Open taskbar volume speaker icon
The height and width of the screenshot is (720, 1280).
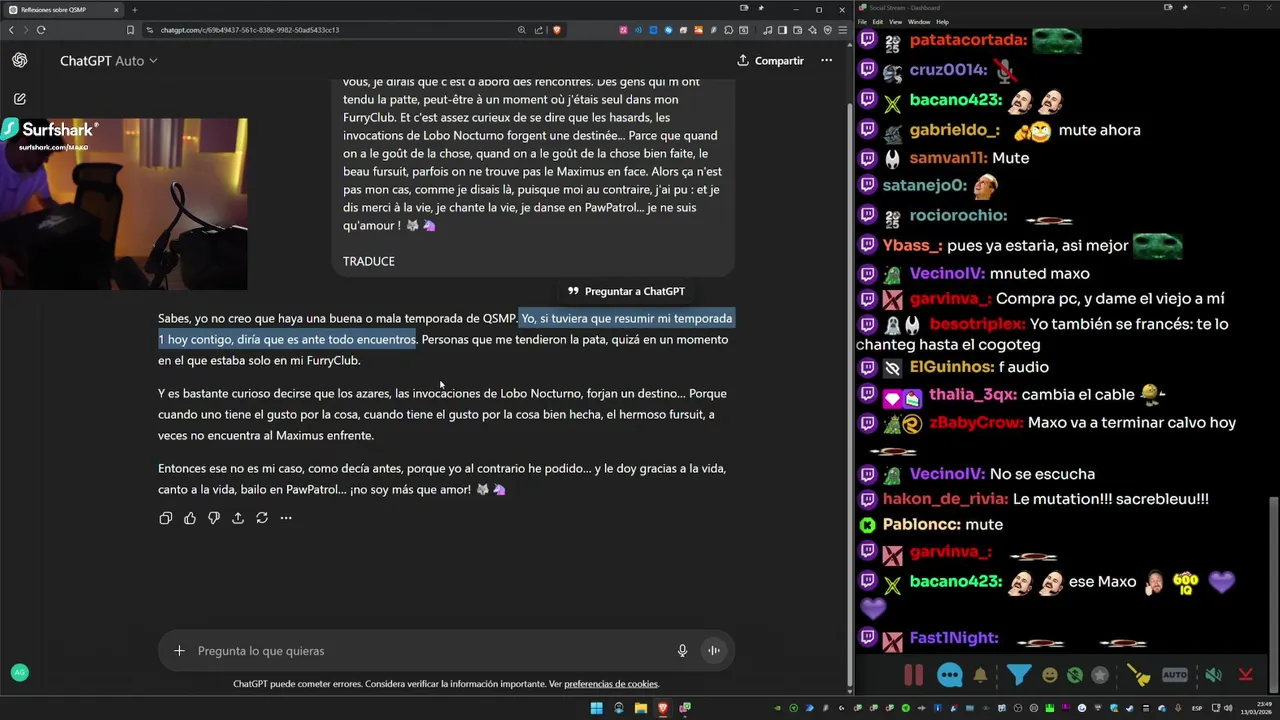(x=1229, y=708)
